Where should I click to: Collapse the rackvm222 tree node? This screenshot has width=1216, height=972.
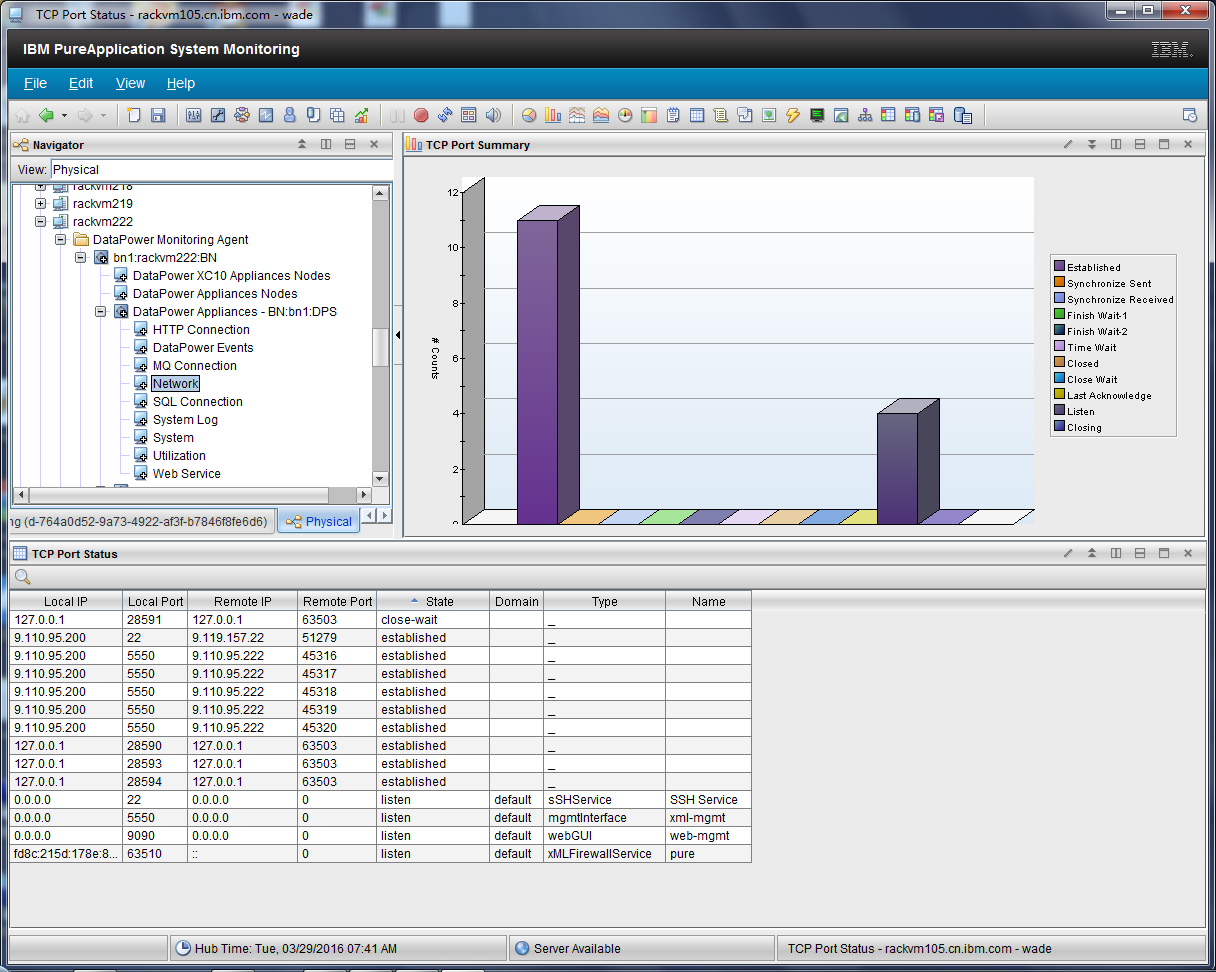41,221
